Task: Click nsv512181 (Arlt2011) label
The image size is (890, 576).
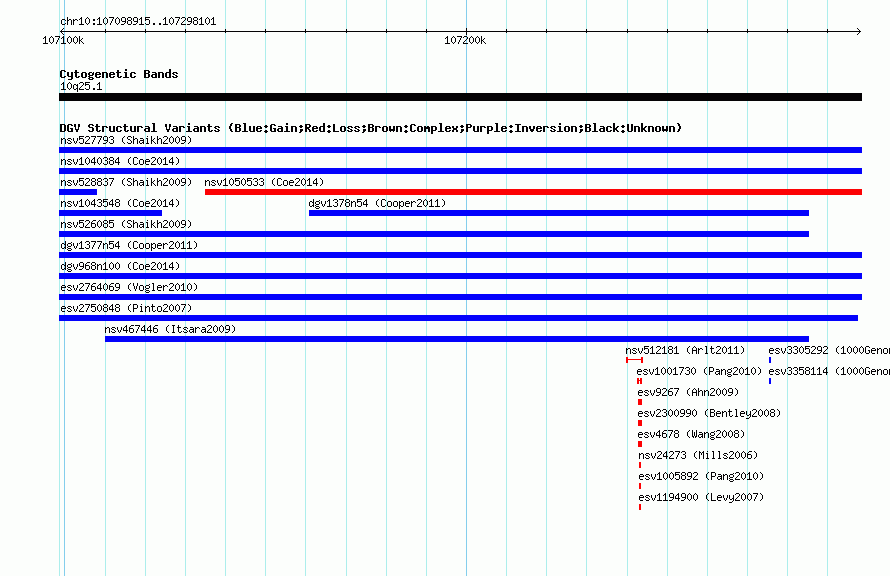Action: click(685, 350)
